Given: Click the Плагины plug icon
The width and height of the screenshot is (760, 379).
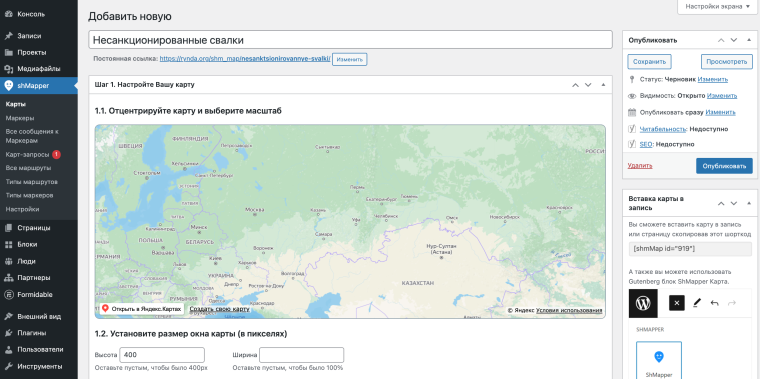Looking at the screenshot, I should [x=8, y=333].
